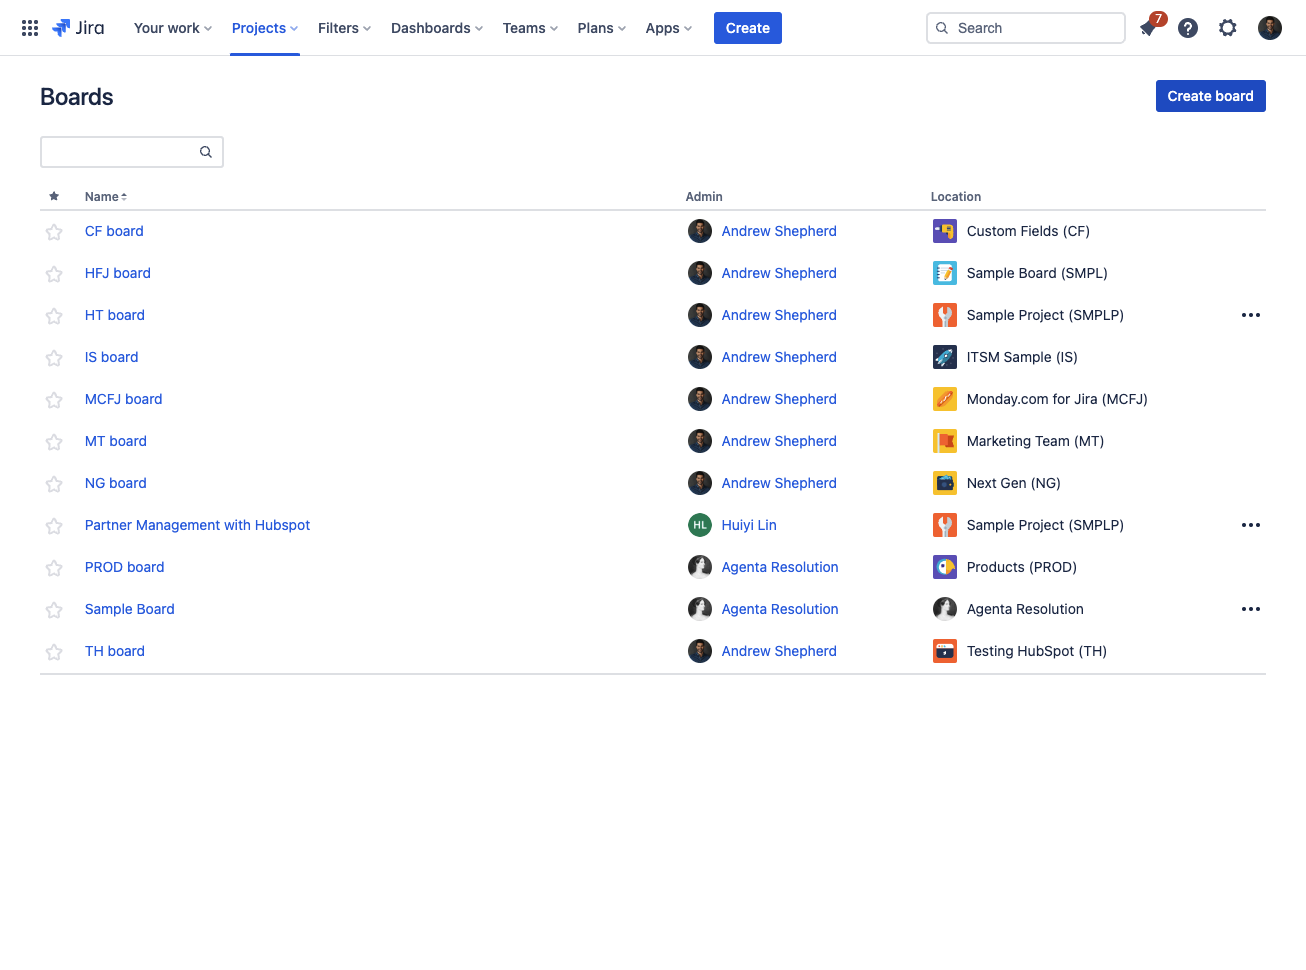Open the user profile avatar in header
Image resolution: width=1306 pixels, height=970 pixels.
point(1270,28)
